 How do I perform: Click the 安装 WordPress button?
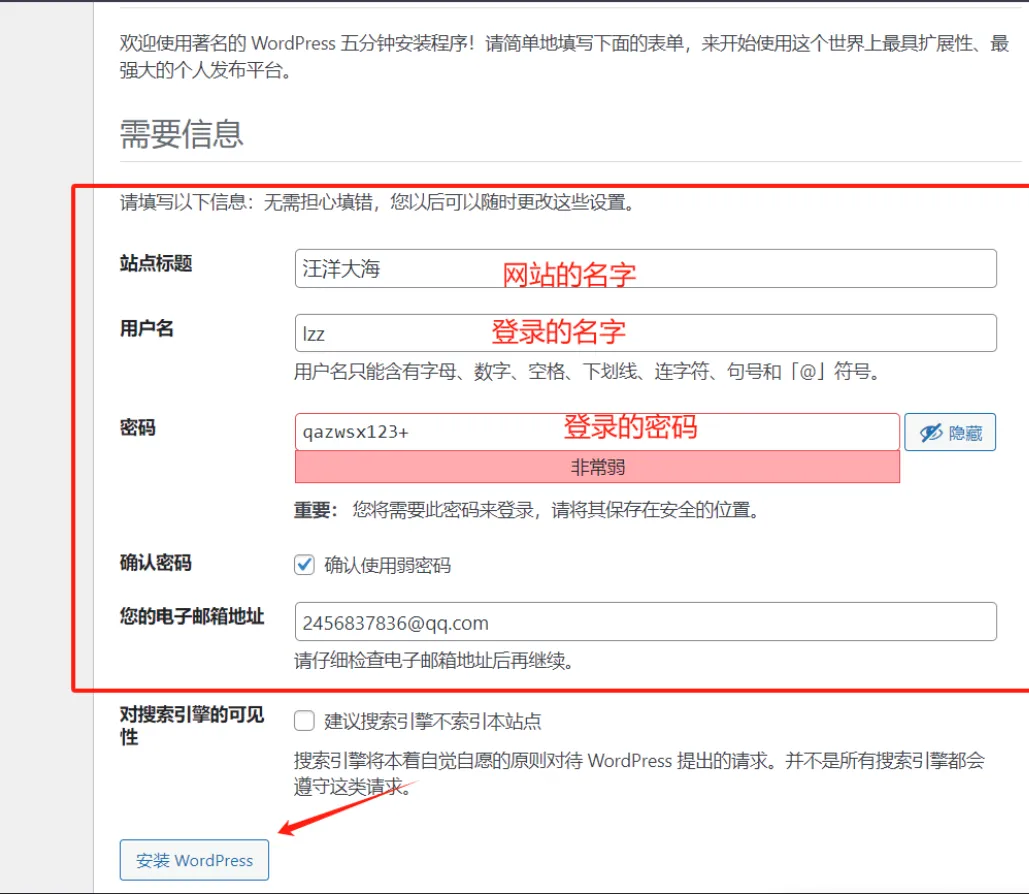click(x=194, y=860)
